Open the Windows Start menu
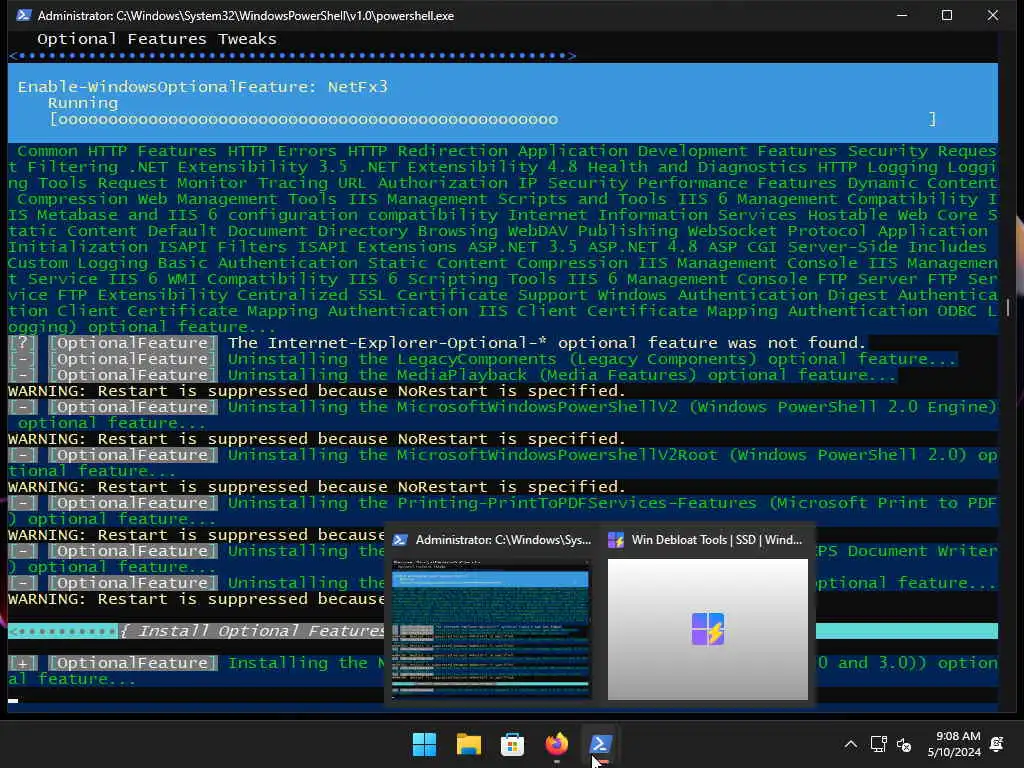 (x=424, y=744)
